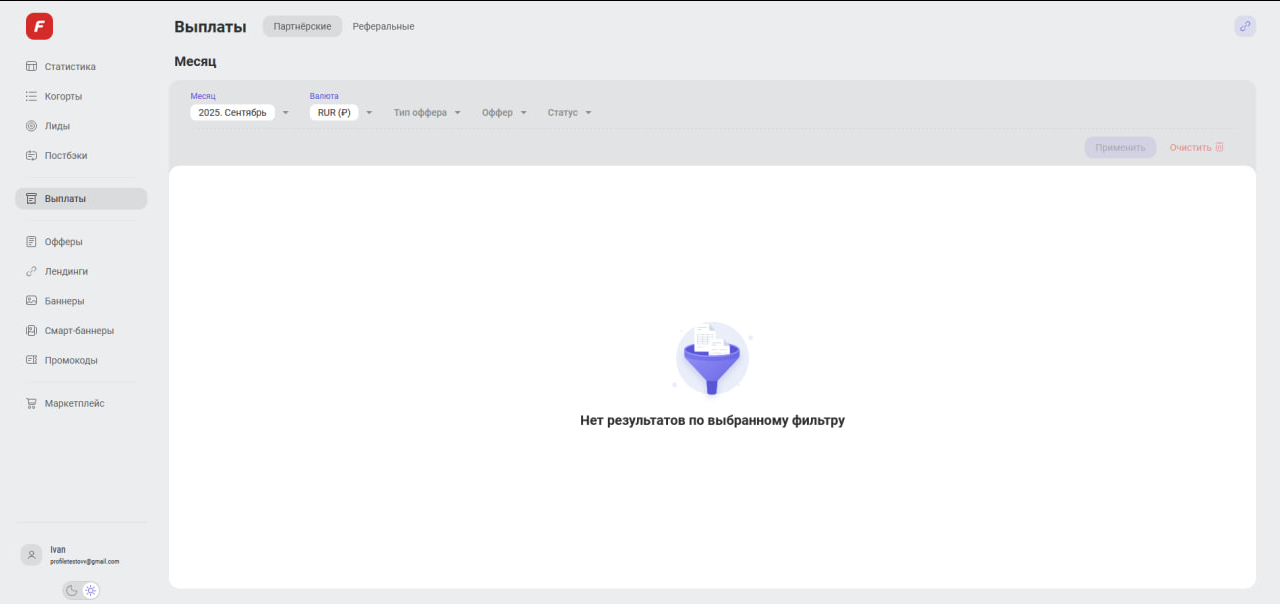
Task: Switch to dark theme moon toggle
Action: (x=72, y=591)
